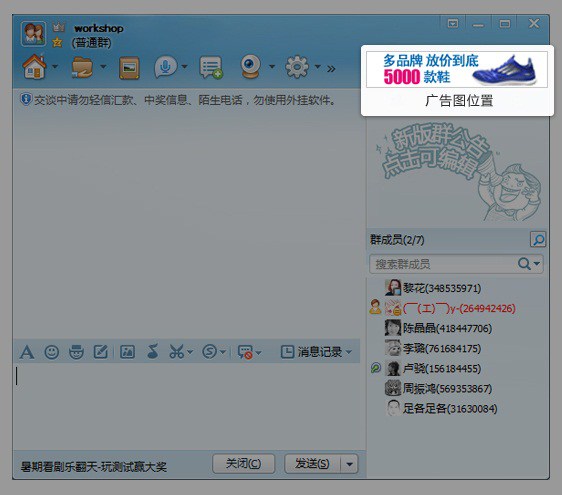Expand the settings gear dropdown arrow

[318, 66]
